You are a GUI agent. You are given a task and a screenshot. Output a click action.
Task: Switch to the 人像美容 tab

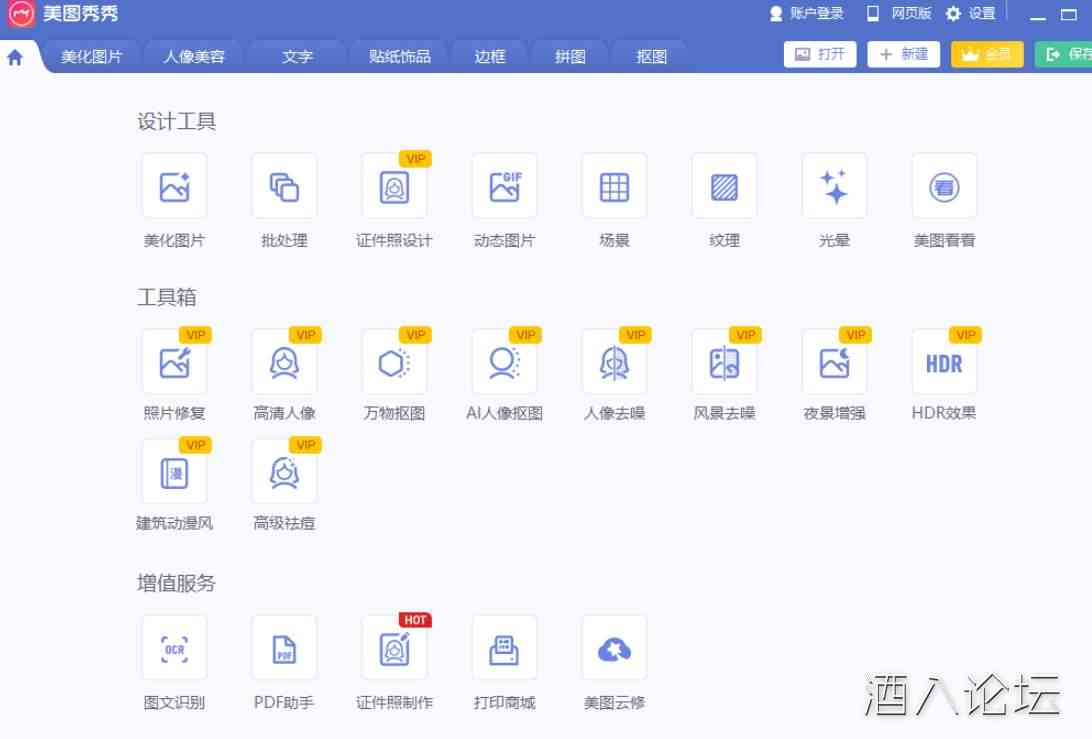(194, 56)
